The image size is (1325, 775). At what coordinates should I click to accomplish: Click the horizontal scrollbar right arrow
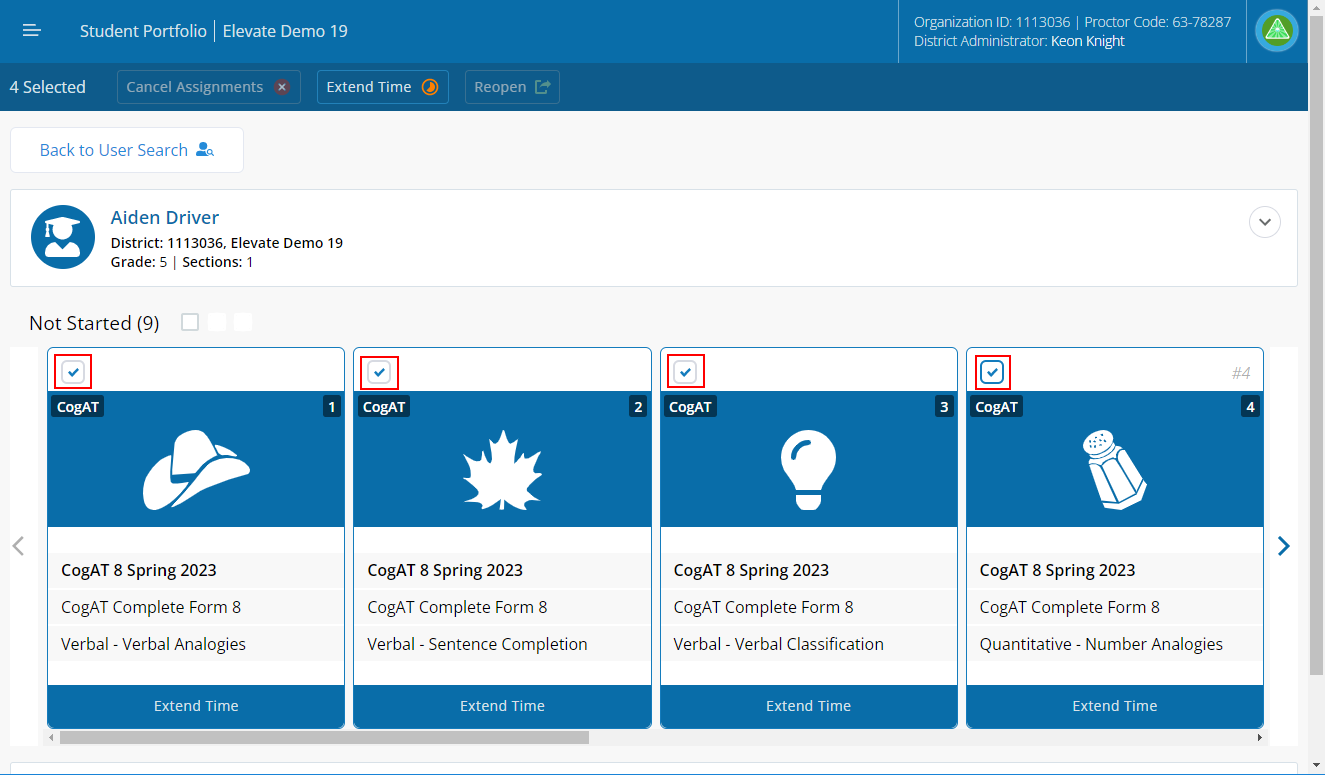click(x=1260, y=737)
